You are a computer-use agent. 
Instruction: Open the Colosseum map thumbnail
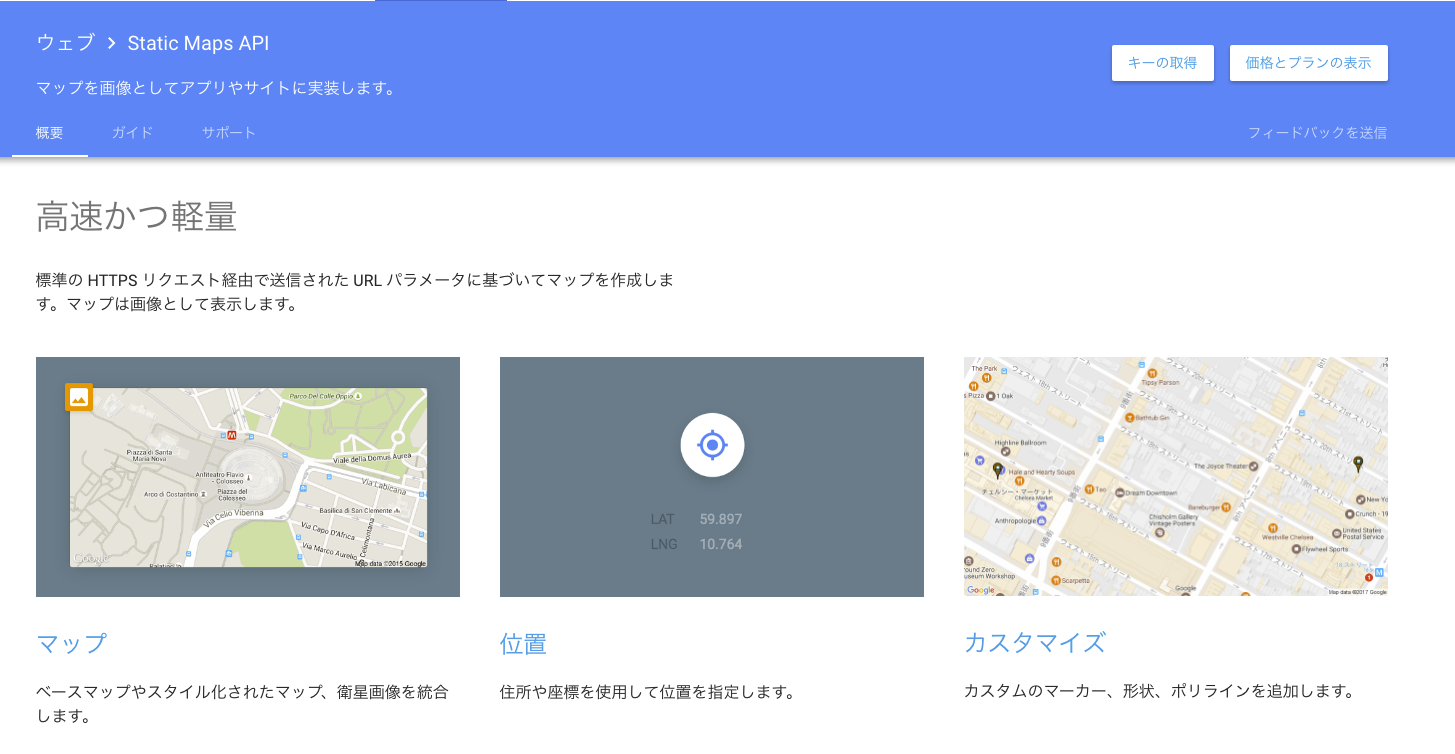pos(248,477)
